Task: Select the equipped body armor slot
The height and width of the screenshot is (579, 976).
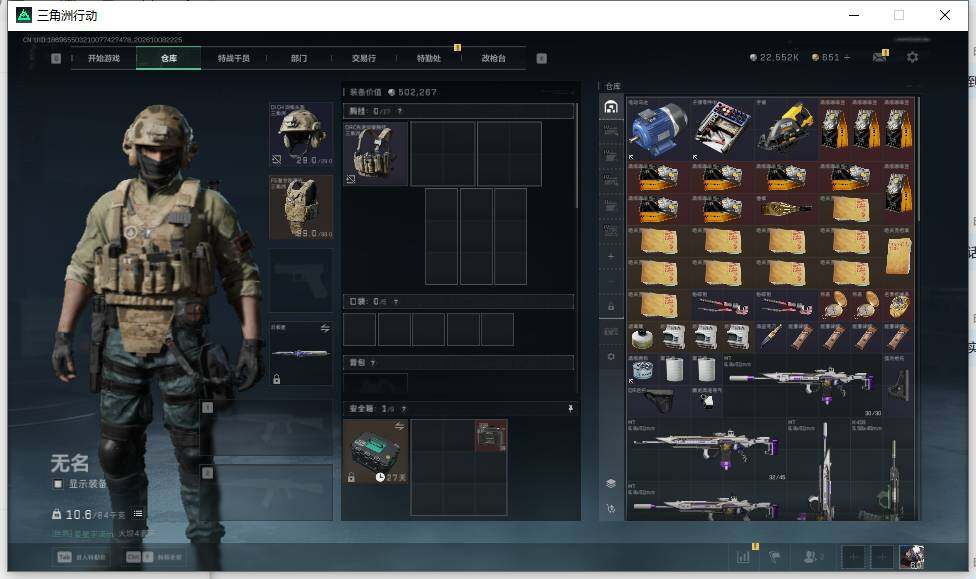Action: (301, 207)
